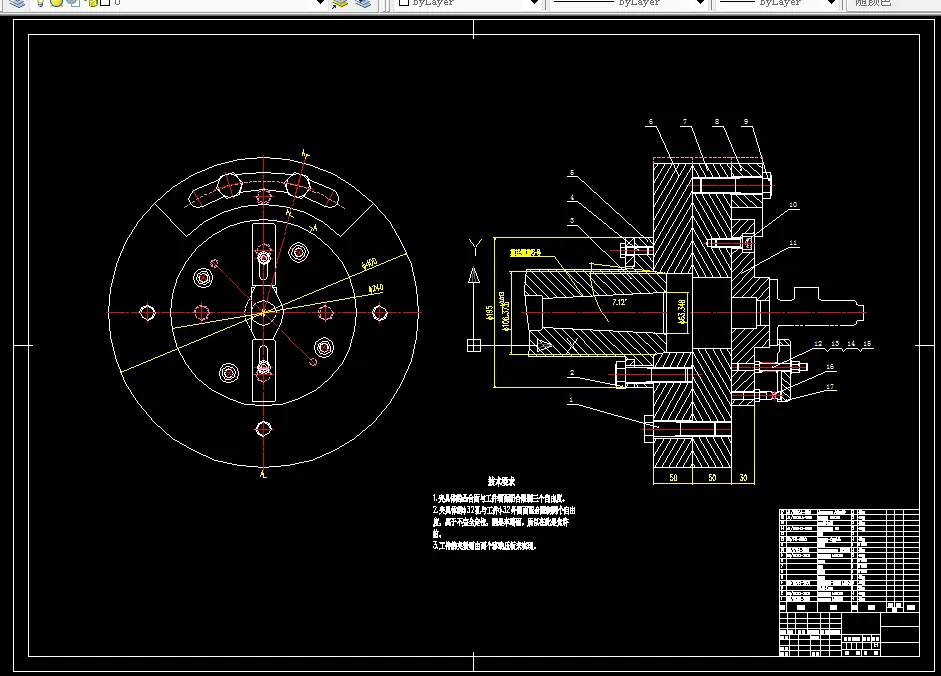This screenshot has width=941, height=676.
Task: Select the dimension text 30
Action: point(743,478)
